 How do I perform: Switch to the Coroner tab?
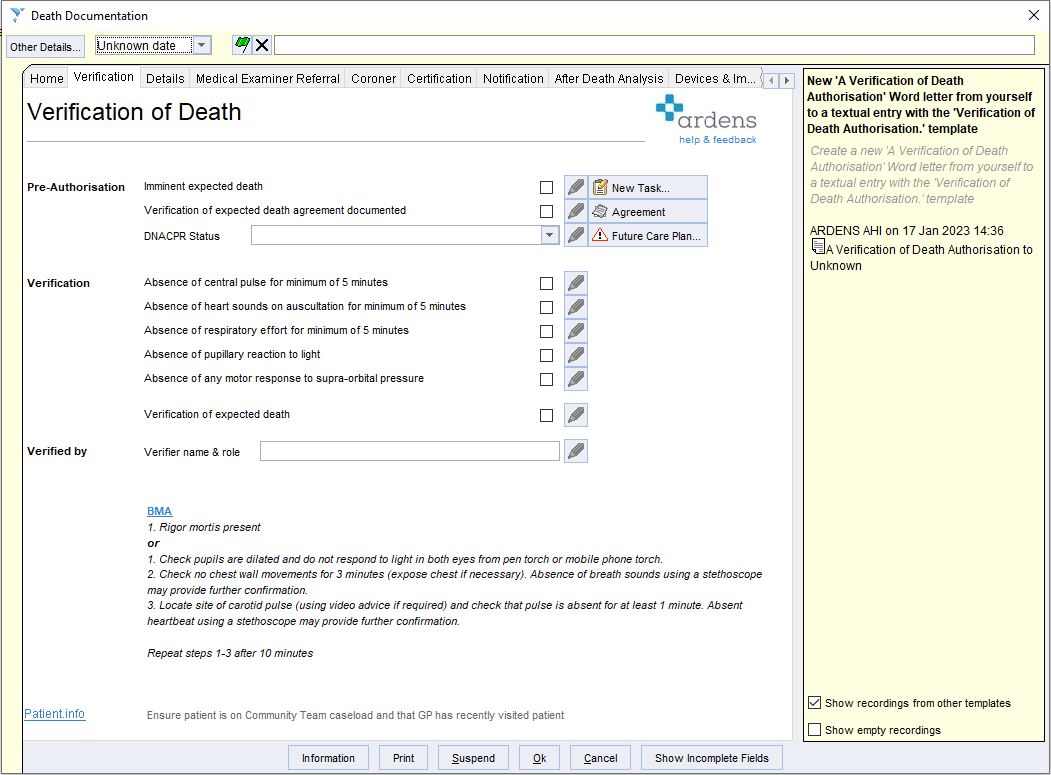tap(373, 78)
